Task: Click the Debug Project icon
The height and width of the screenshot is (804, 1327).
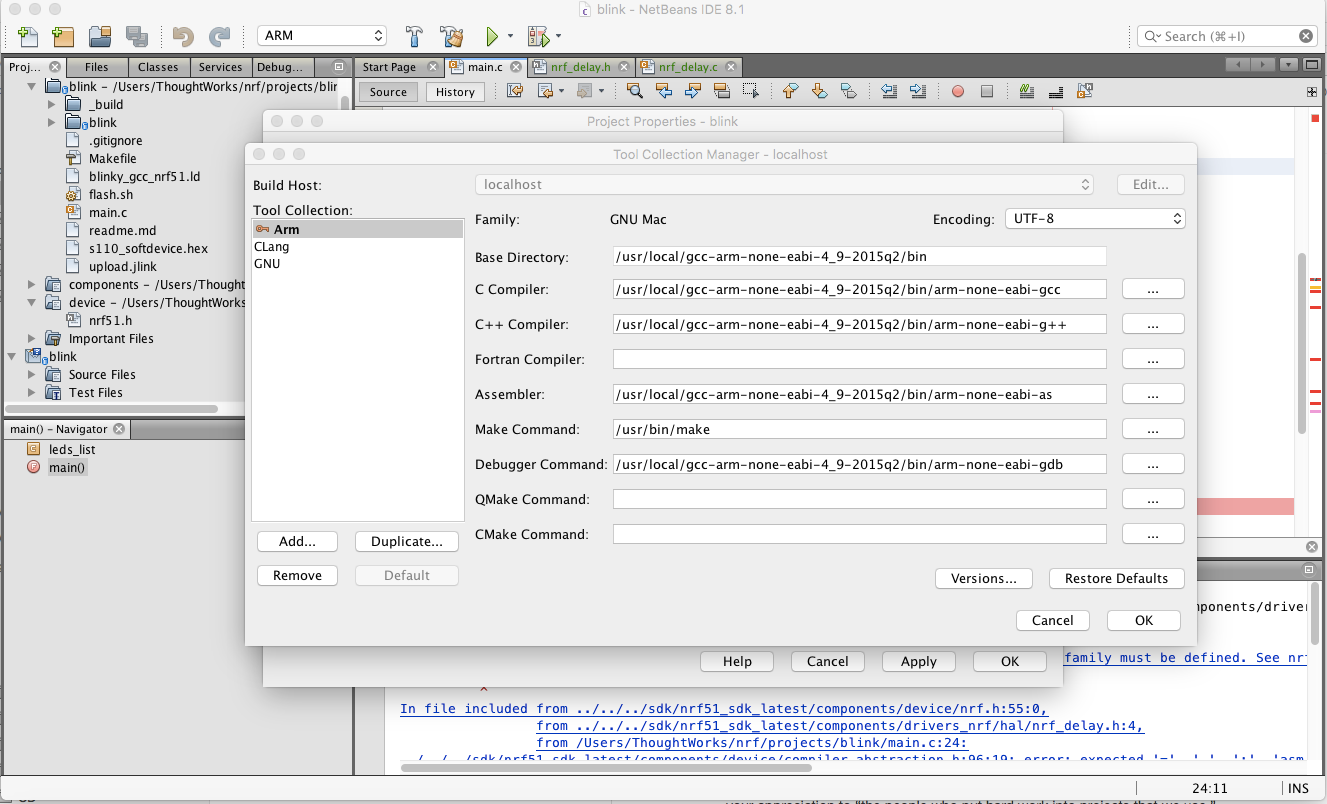Action: [x=539, y=36]
